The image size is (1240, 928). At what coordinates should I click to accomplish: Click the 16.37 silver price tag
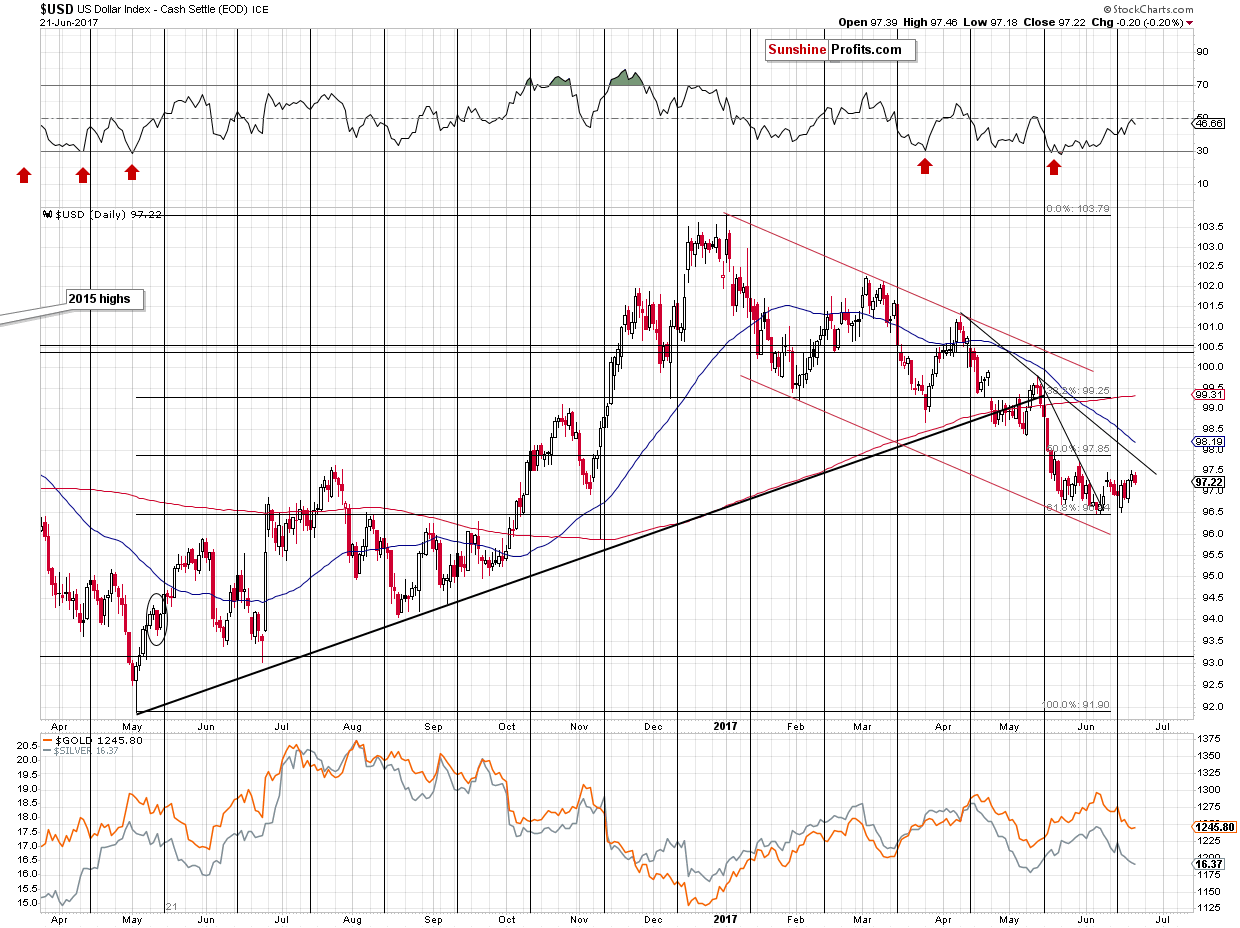point(1210,863)
